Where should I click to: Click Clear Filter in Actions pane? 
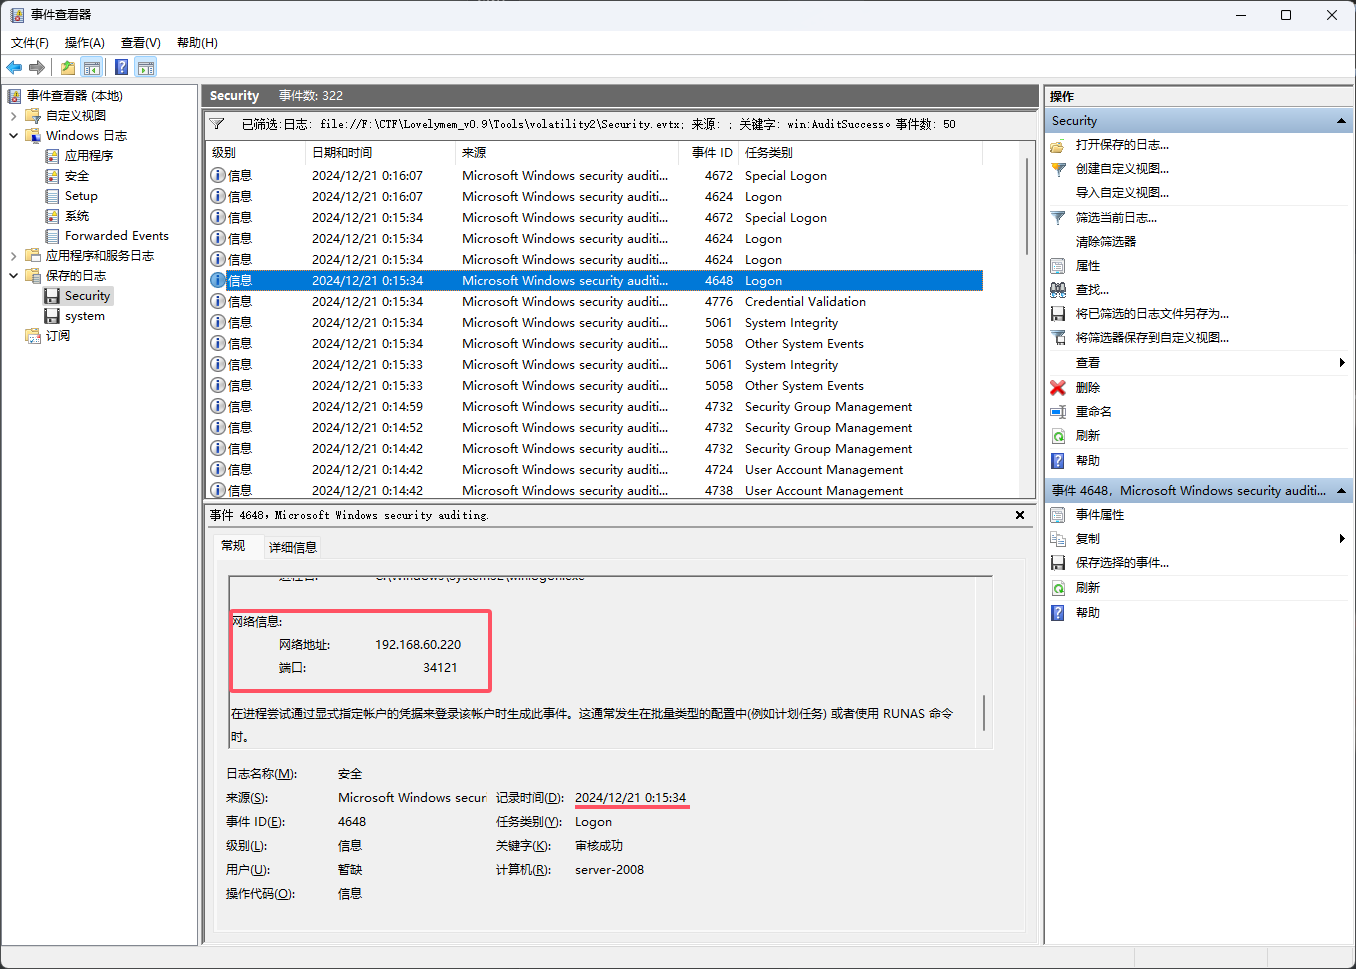(x=1105, y=242)
